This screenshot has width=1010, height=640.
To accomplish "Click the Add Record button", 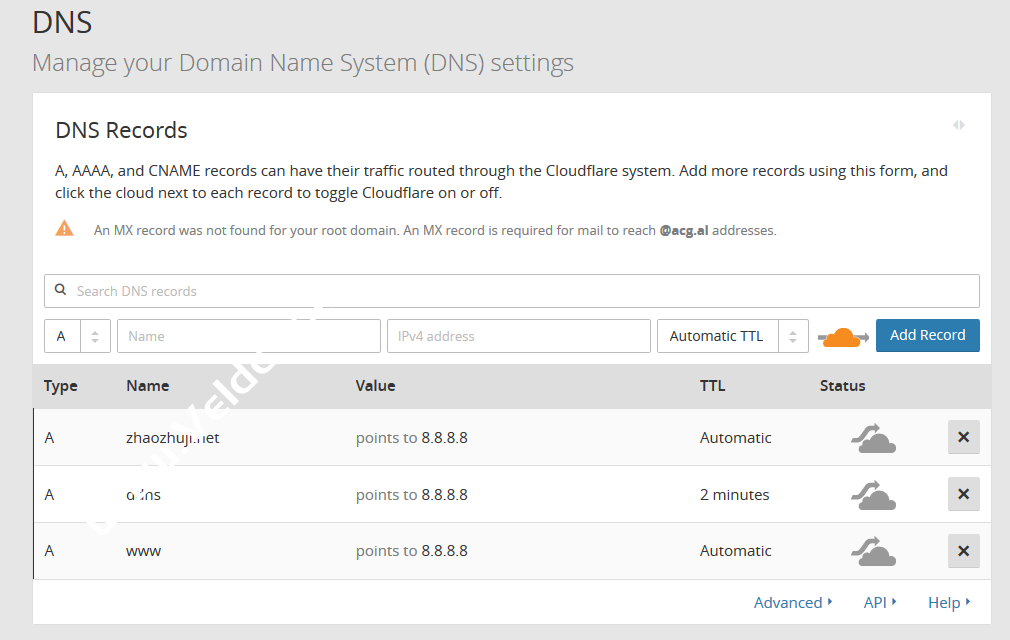I will [927, 336].
